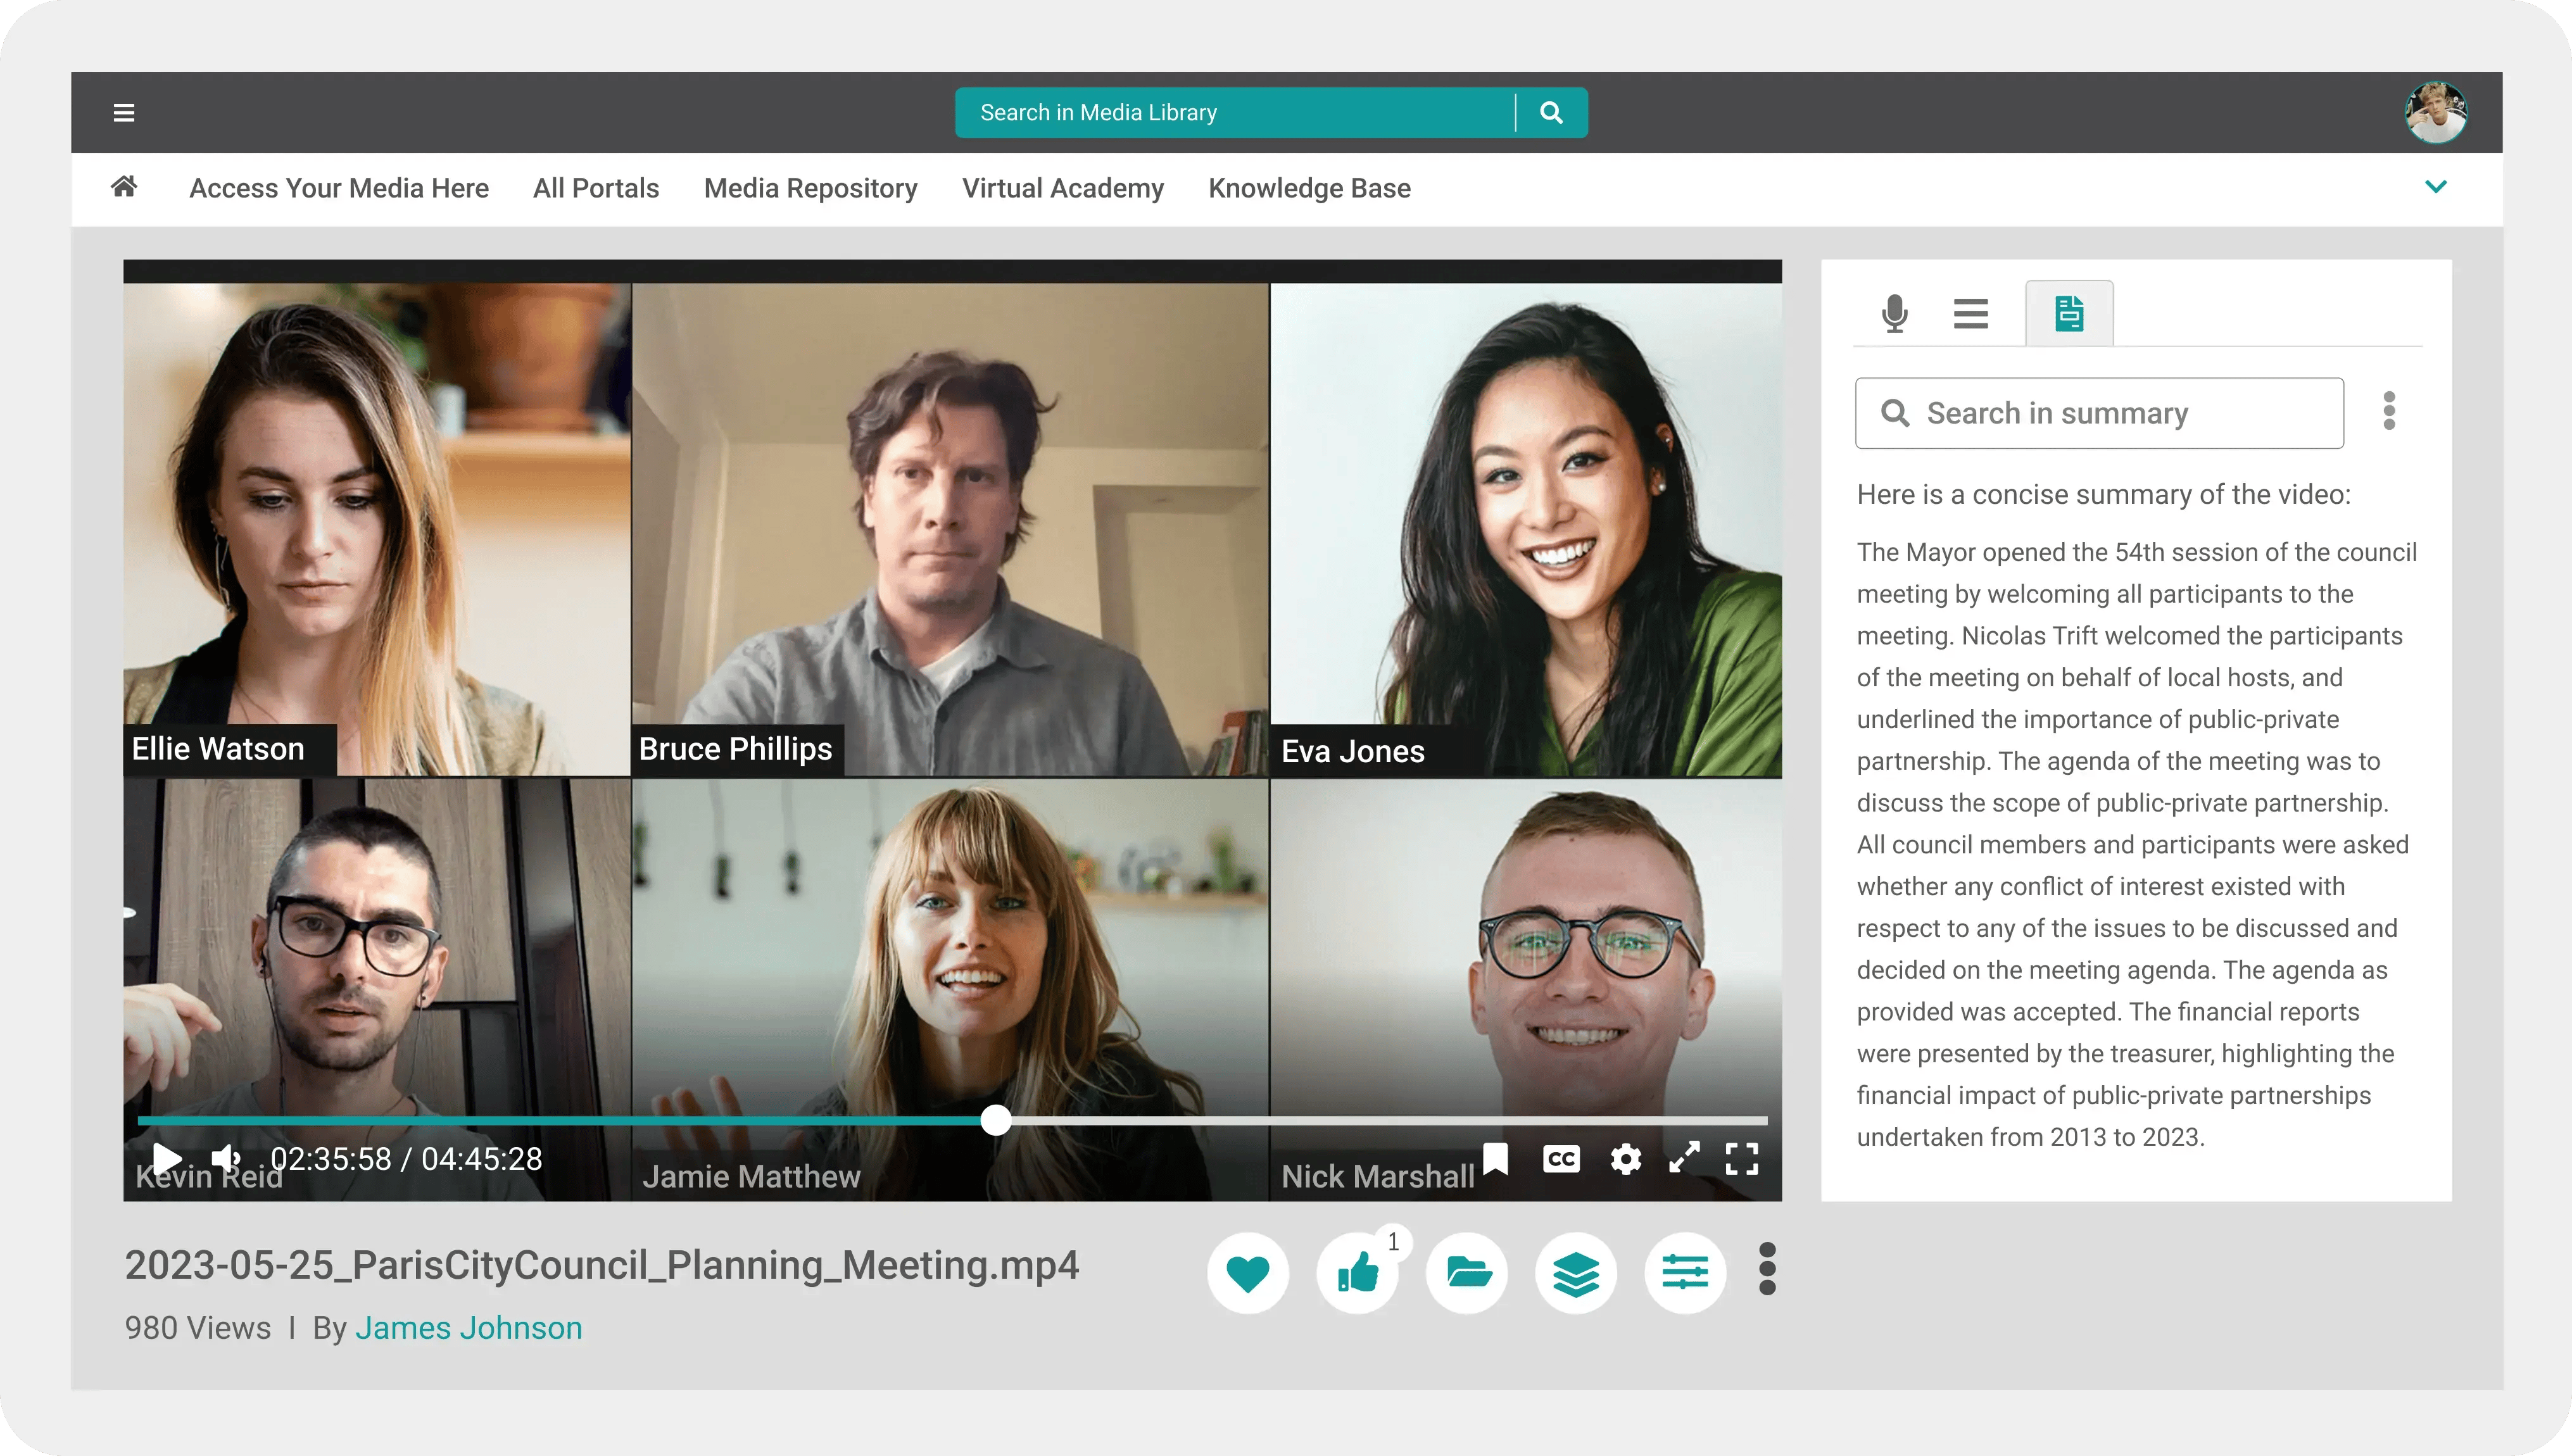Expand the navigation bar chevron
2572x1456 pixels.
tap(2436, 187)
